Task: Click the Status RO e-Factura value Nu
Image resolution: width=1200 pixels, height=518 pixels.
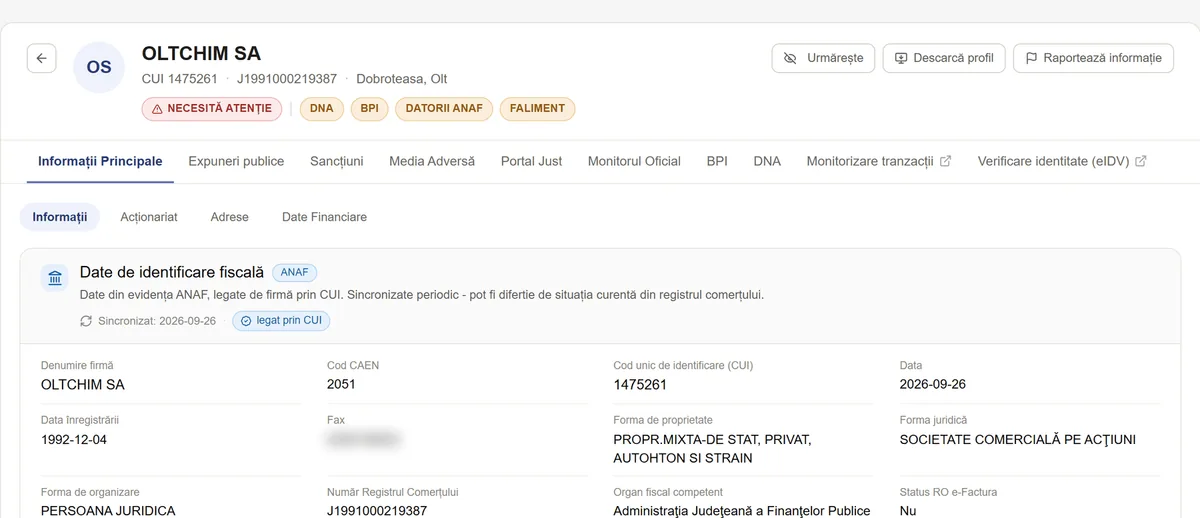Action: (908, 510)
